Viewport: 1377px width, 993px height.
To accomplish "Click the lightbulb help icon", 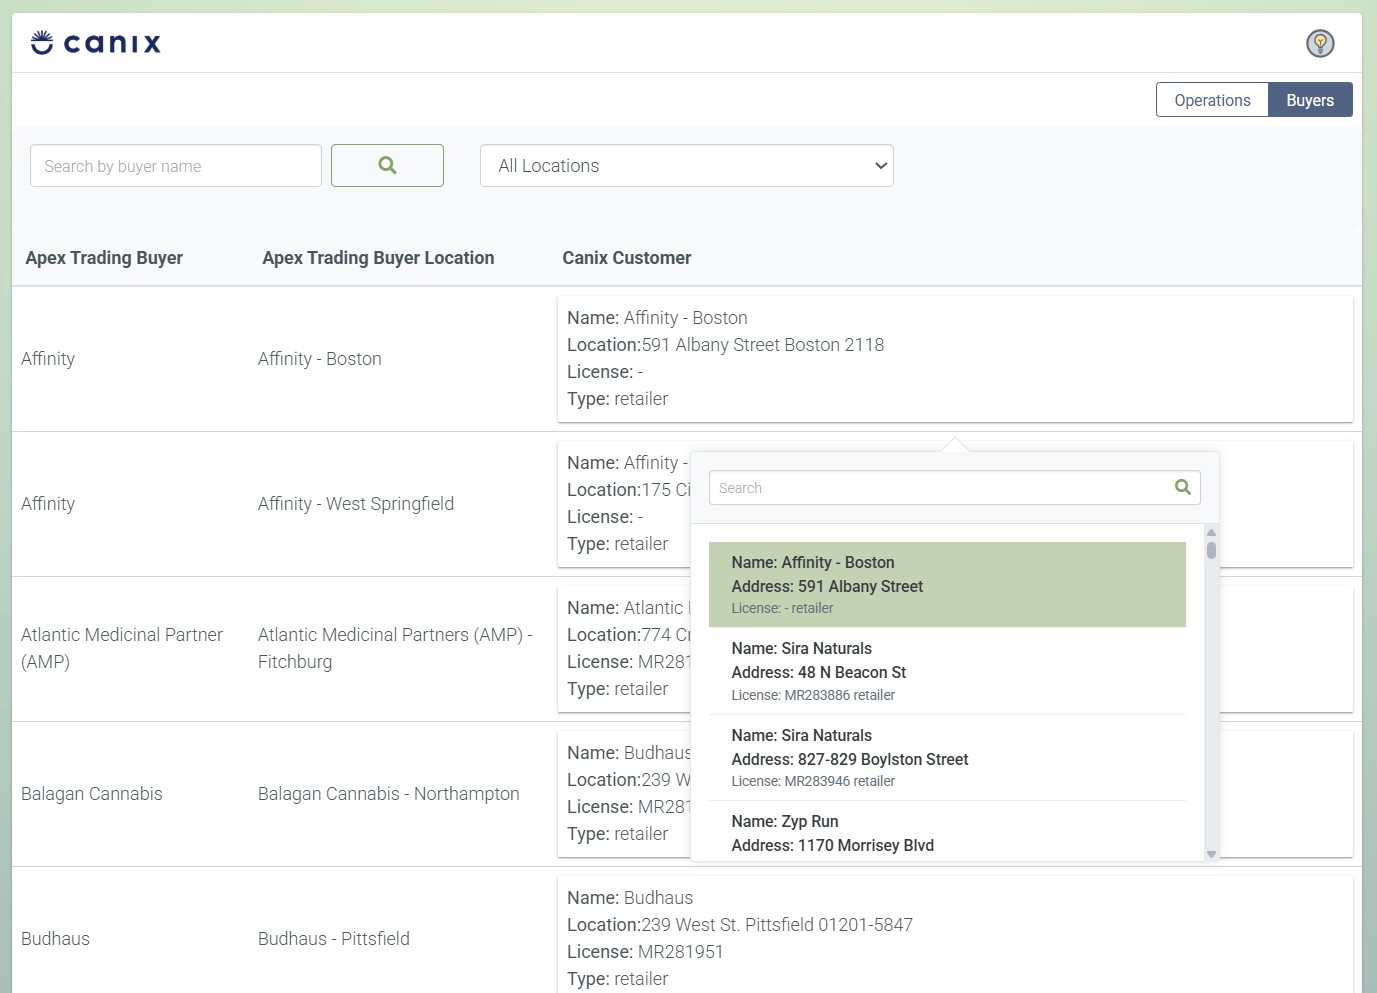I will point(1320,43).
